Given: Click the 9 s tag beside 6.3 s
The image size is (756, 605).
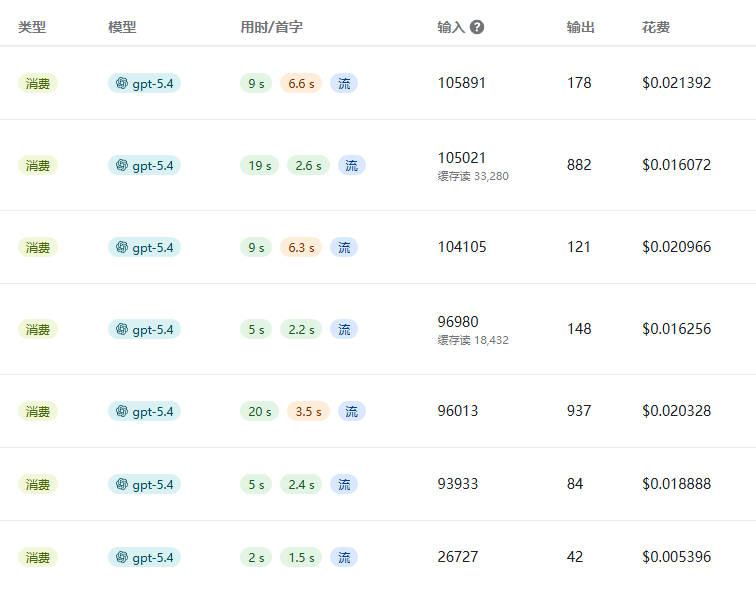Looking at the screenshot, I should tap(256, 247).
